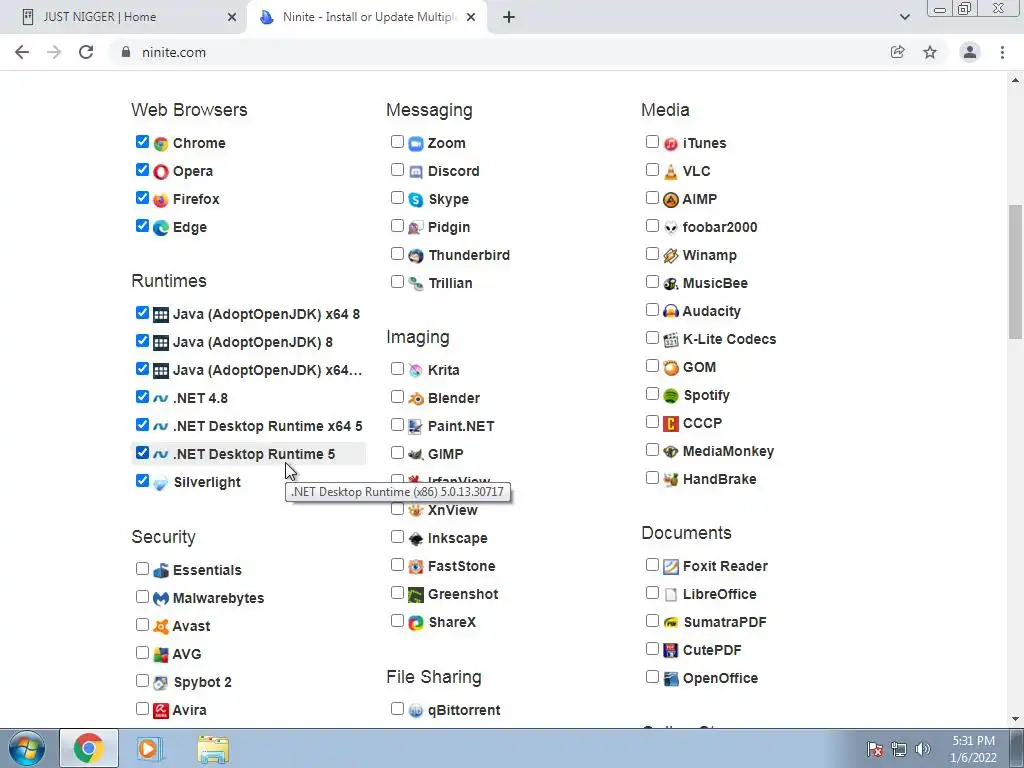1024x768 pixels.
Task: Click the GIMP icon under Imaging
Action: tap(415, 454)
